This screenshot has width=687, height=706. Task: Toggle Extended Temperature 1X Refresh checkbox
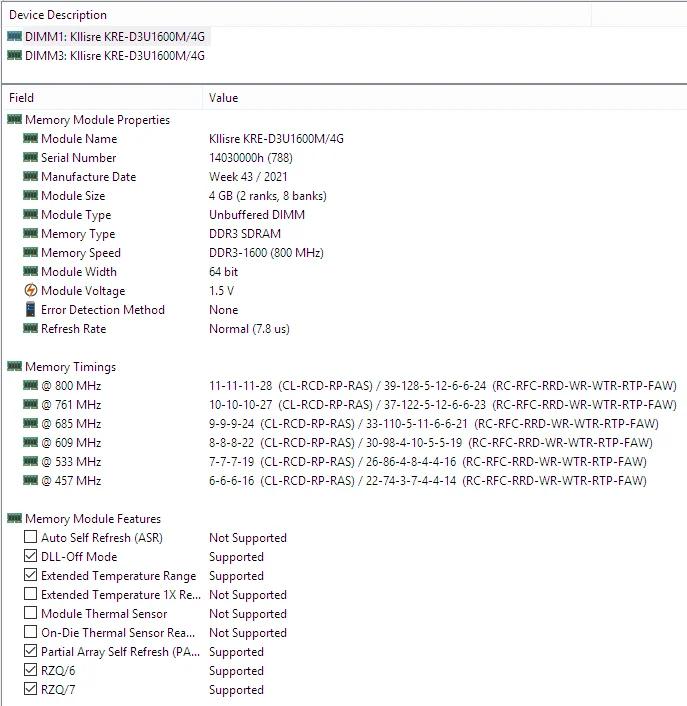pyautogui.click(x=30, y=594)
